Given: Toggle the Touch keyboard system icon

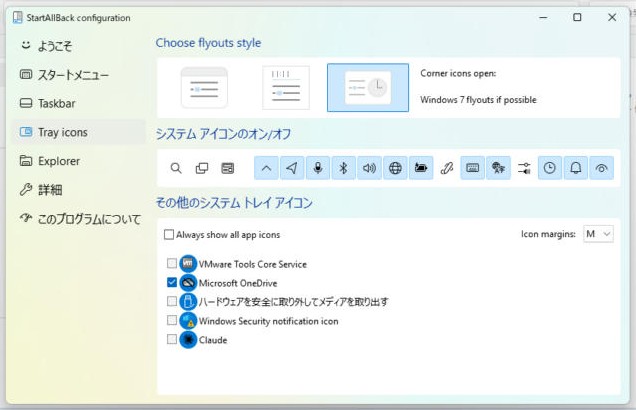Looking at the screenshot, I should click(x=473, y=168).
